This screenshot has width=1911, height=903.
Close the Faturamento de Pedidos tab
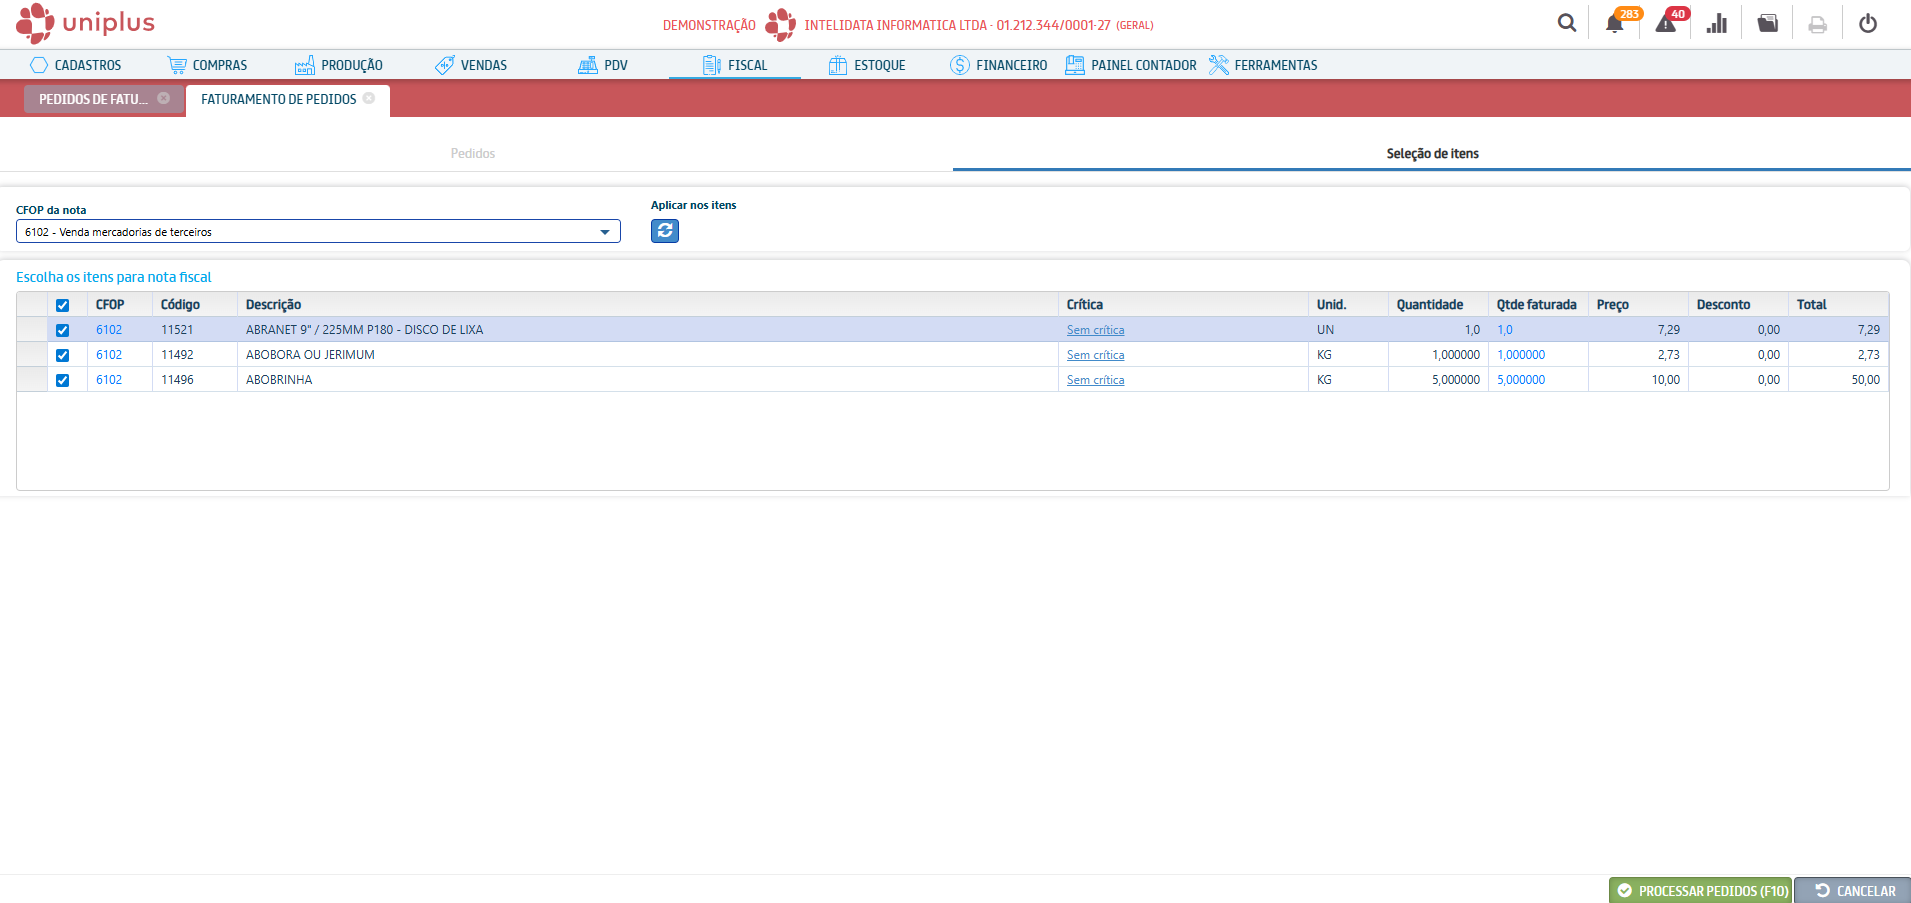pyautogui.click(x=369, y=98)
